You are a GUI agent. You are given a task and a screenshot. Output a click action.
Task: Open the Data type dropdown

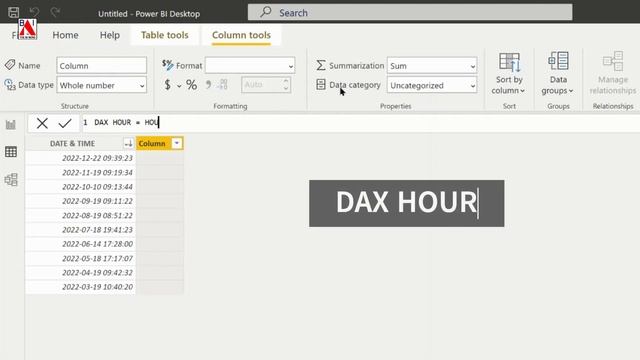point(102,85)
